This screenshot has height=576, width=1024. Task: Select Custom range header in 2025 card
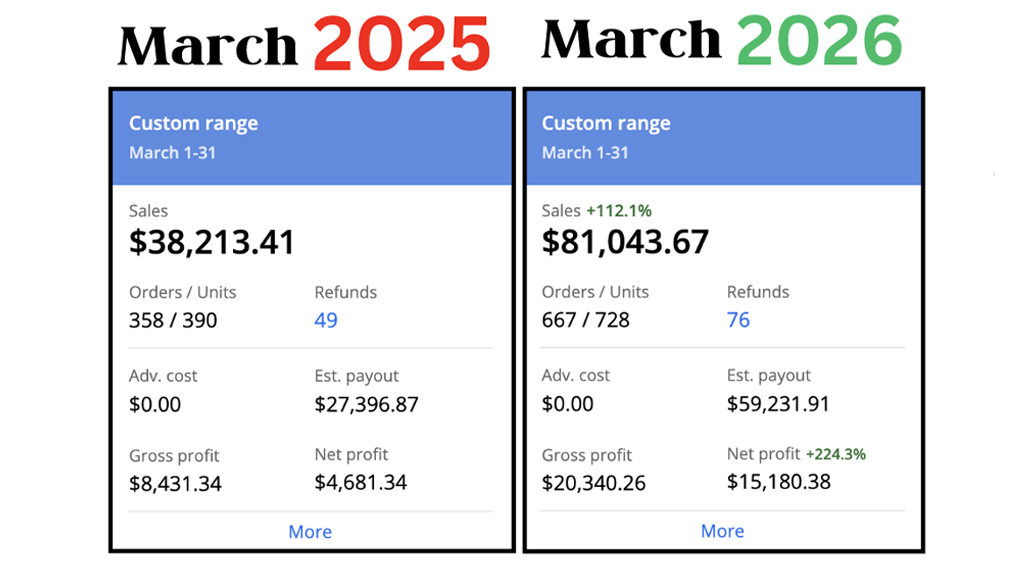click(193, 124)
